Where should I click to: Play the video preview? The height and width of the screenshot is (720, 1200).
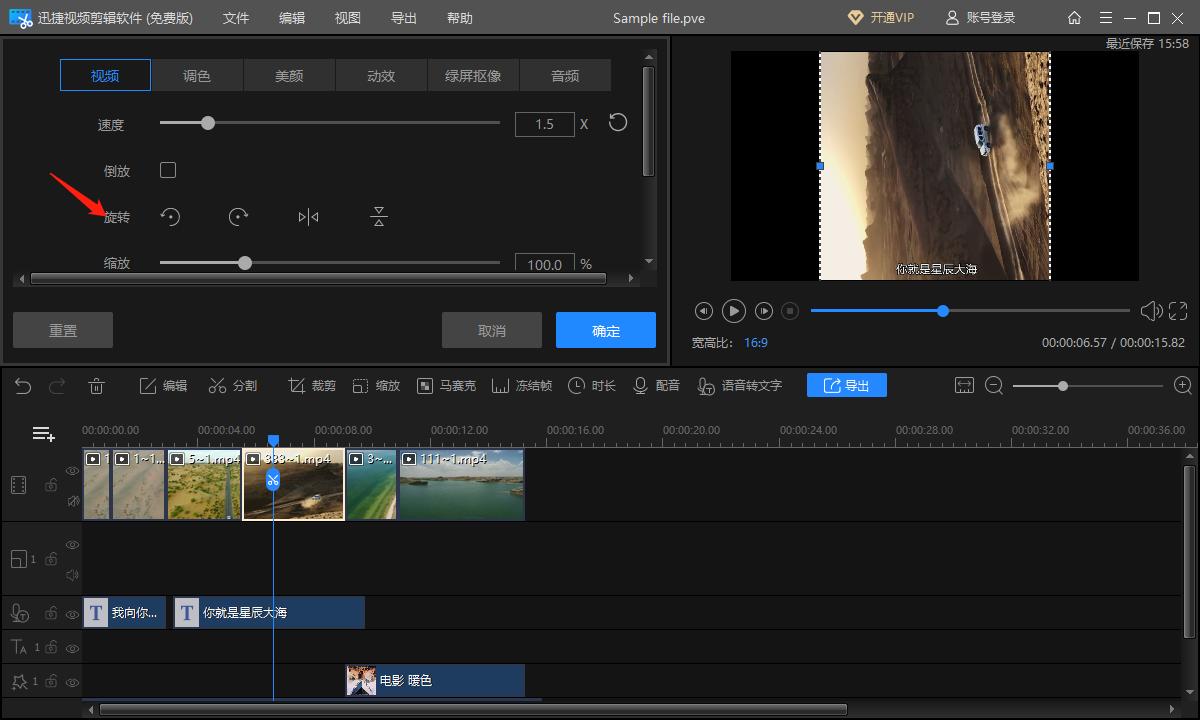pyautogui.click(x=733, y=311)
